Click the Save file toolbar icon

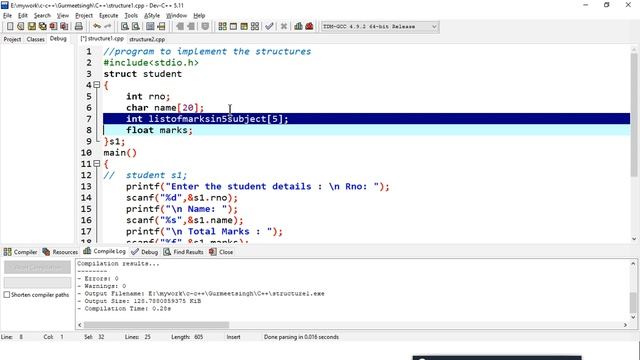(x=31, y=27)
